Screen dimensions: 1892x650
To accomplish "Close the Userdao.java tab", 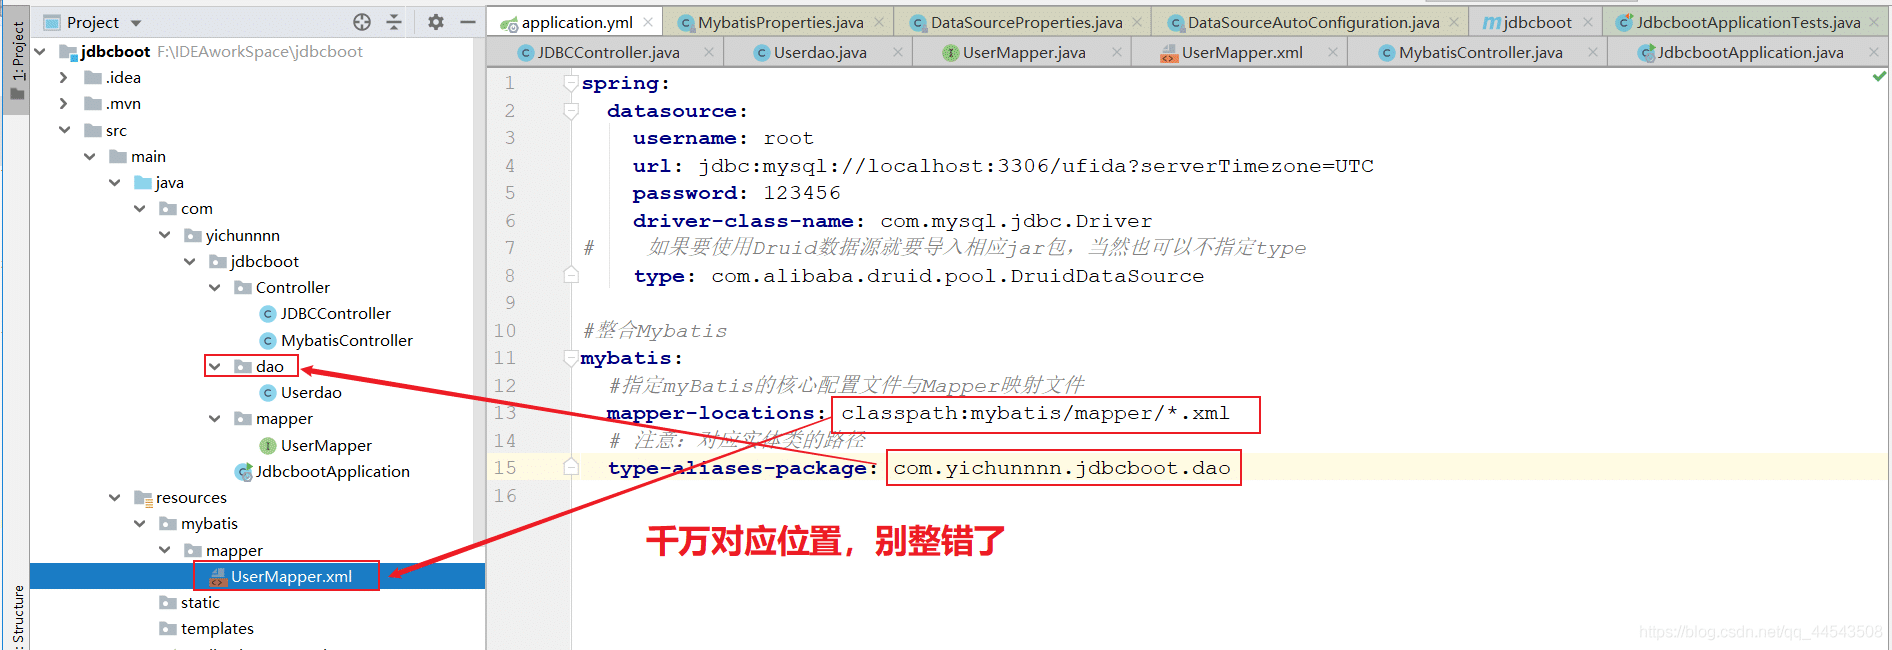I will click(x=897, y=52).
